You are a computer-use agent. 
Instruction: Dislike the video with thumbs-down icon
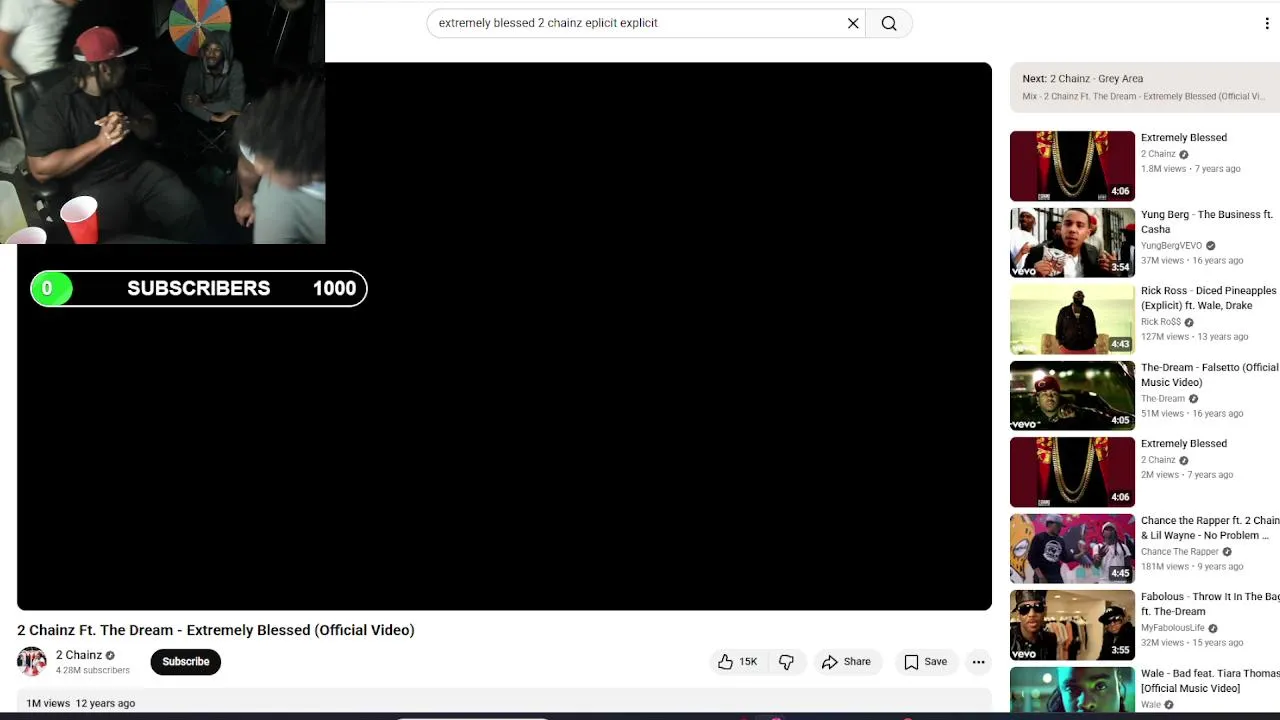(x=786, y=662)
